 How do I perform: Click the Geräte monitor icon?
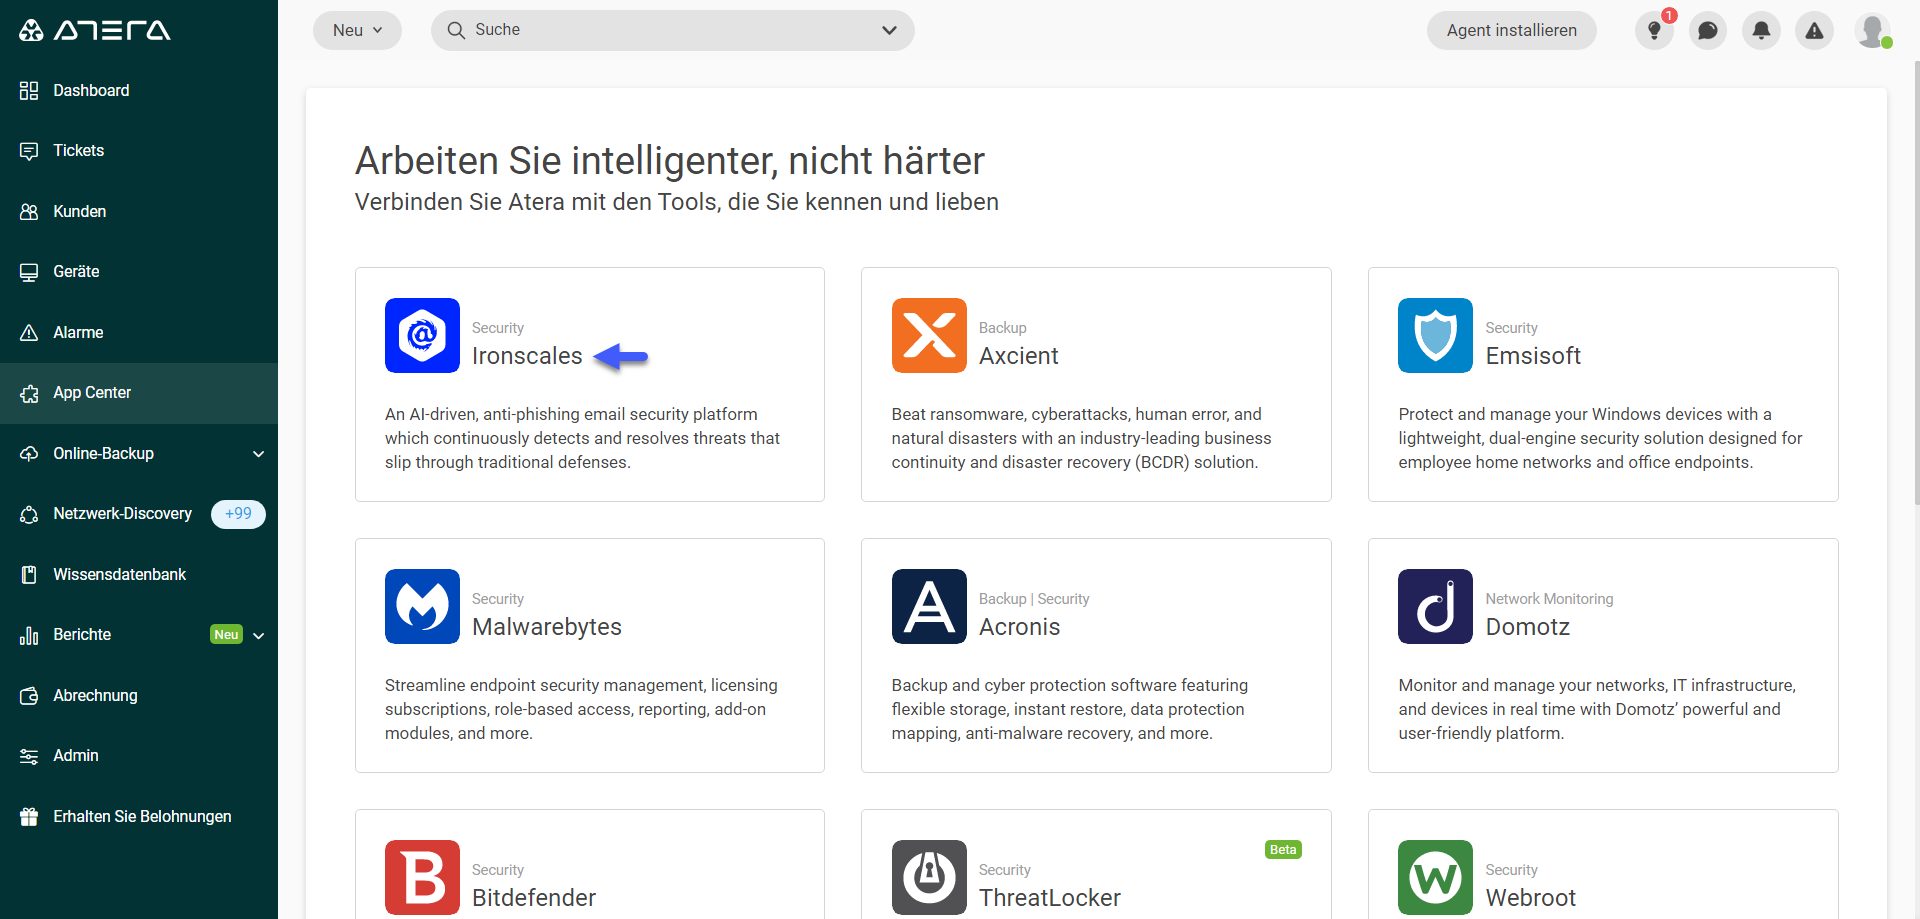(29, 272)
